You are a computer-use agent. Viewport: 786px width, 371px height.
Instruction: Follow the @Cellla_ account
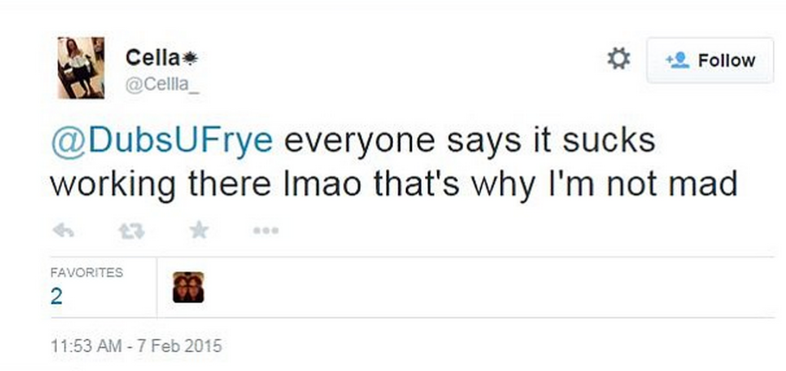[x=710, y=60]
